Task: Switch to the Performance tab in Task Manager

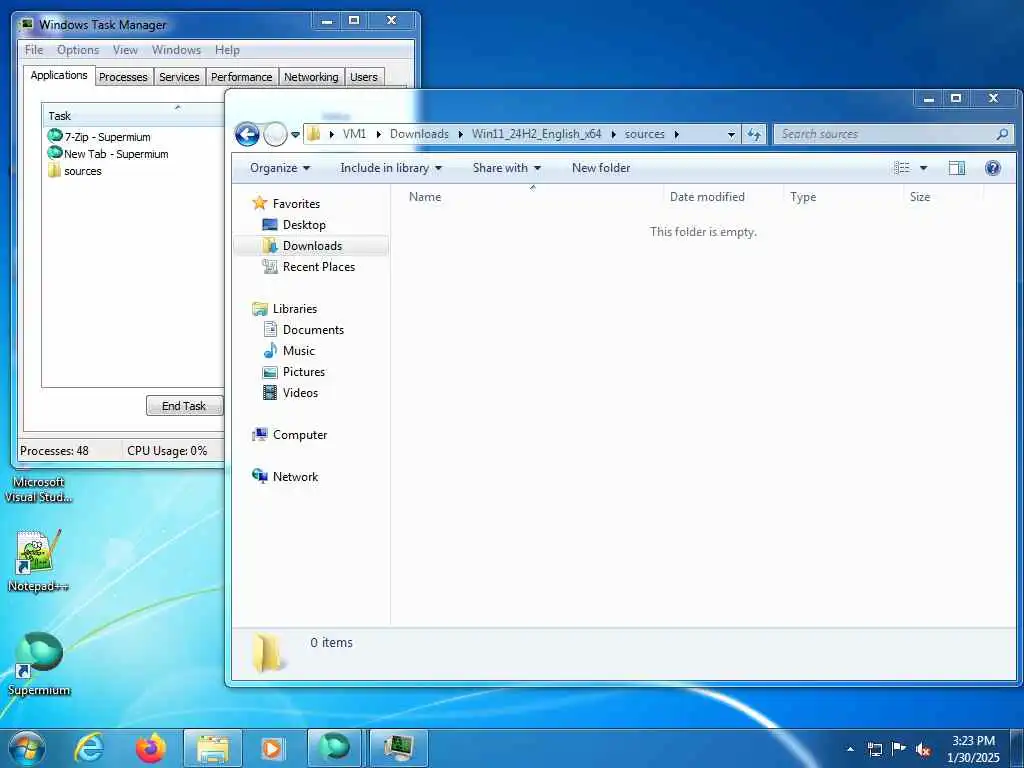Action: [242, 77]
